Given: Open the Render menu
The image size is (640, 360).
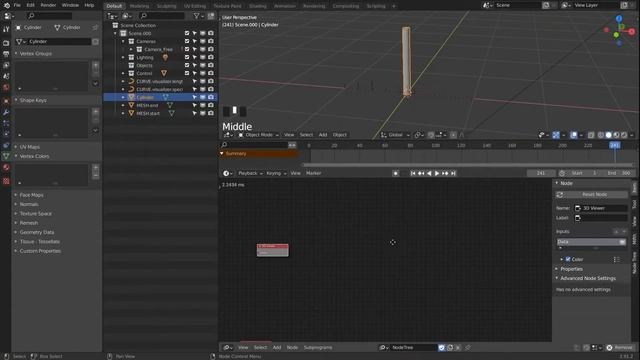Looking at the screenshot, I should click(48, 5).
